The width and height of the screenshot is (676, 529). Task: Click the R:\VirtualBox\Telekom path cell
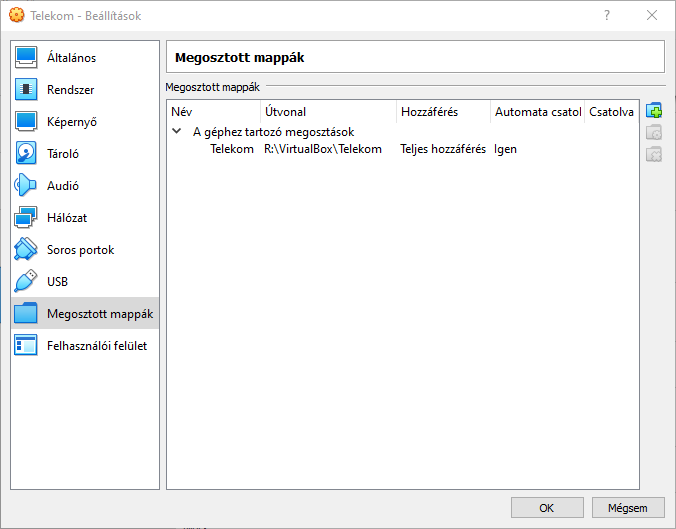point(323,149)
